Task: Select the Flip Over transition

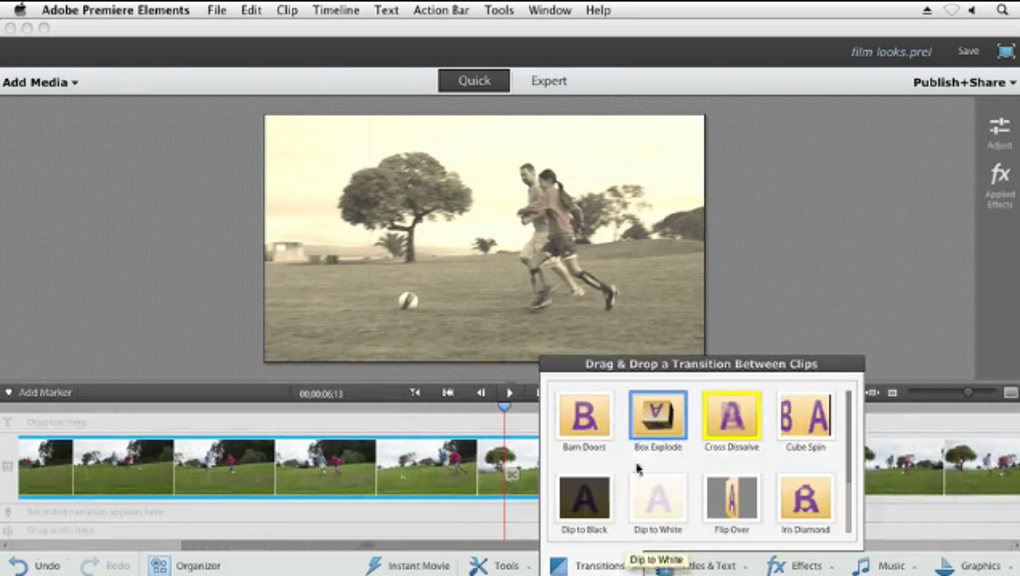Action: click(x=731, y=498)
